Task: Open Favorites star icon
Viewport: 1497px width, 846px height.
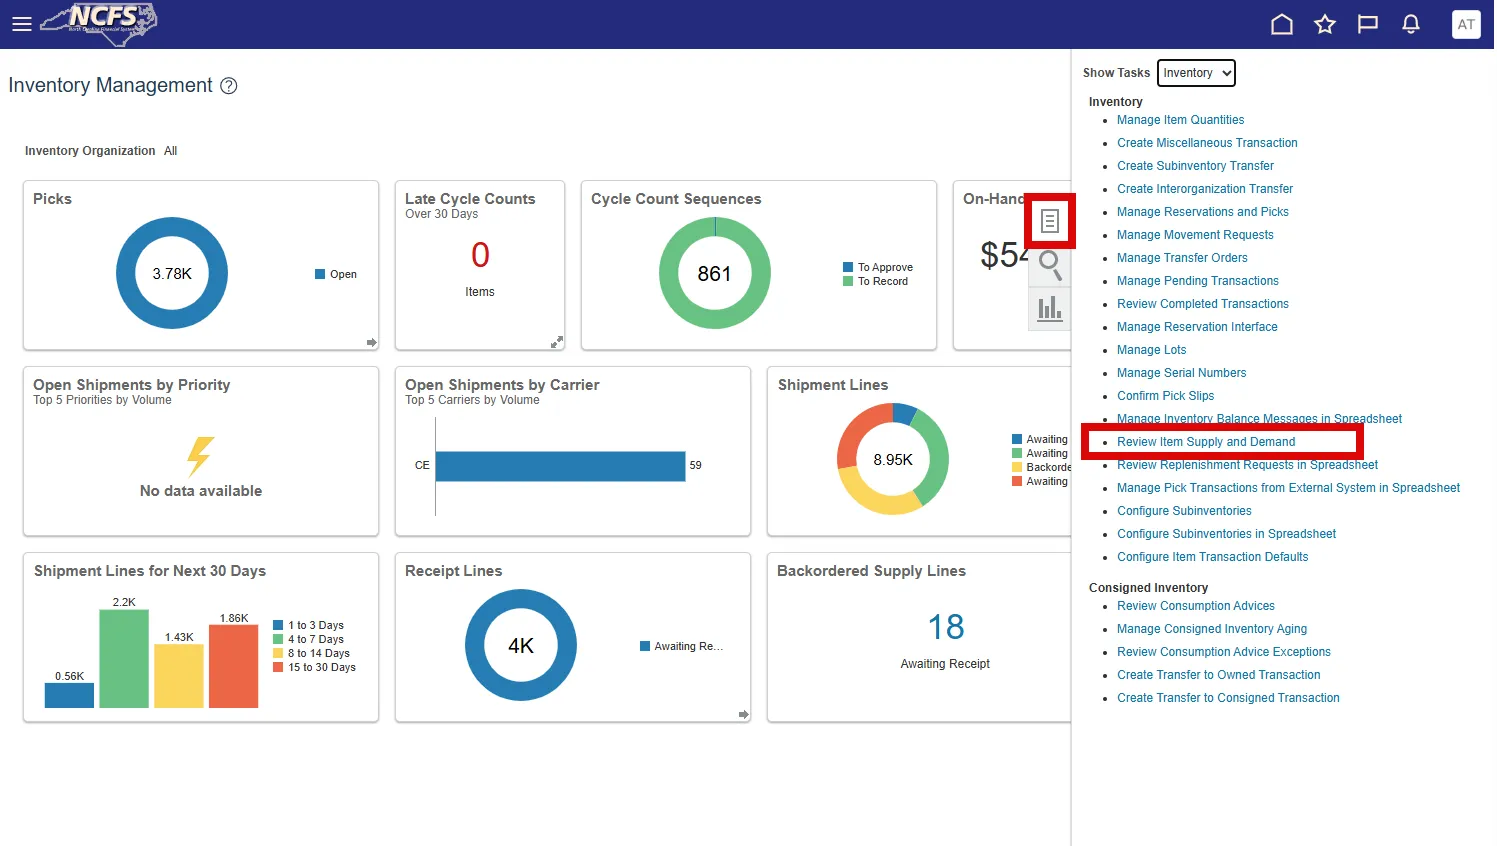Action: [x=1324, y=24]
